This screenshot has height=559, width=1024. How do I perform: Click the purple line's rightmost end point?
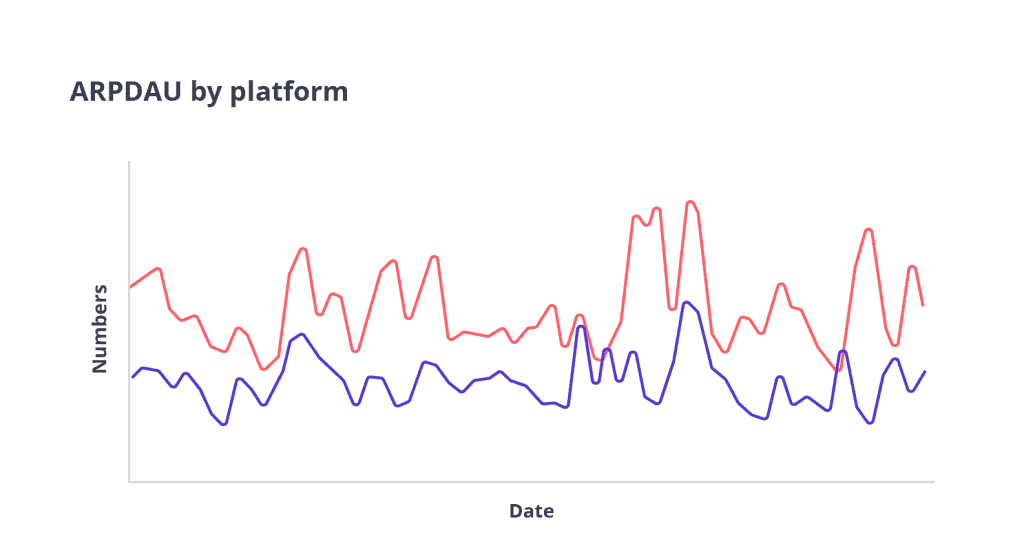925,371
